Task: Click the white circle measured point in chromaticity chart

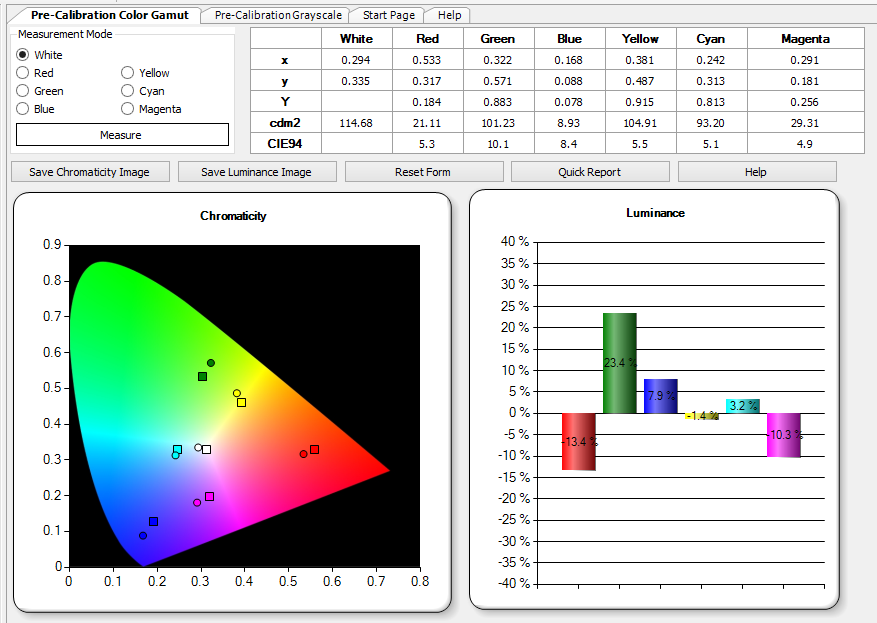Action: point(198,447)
